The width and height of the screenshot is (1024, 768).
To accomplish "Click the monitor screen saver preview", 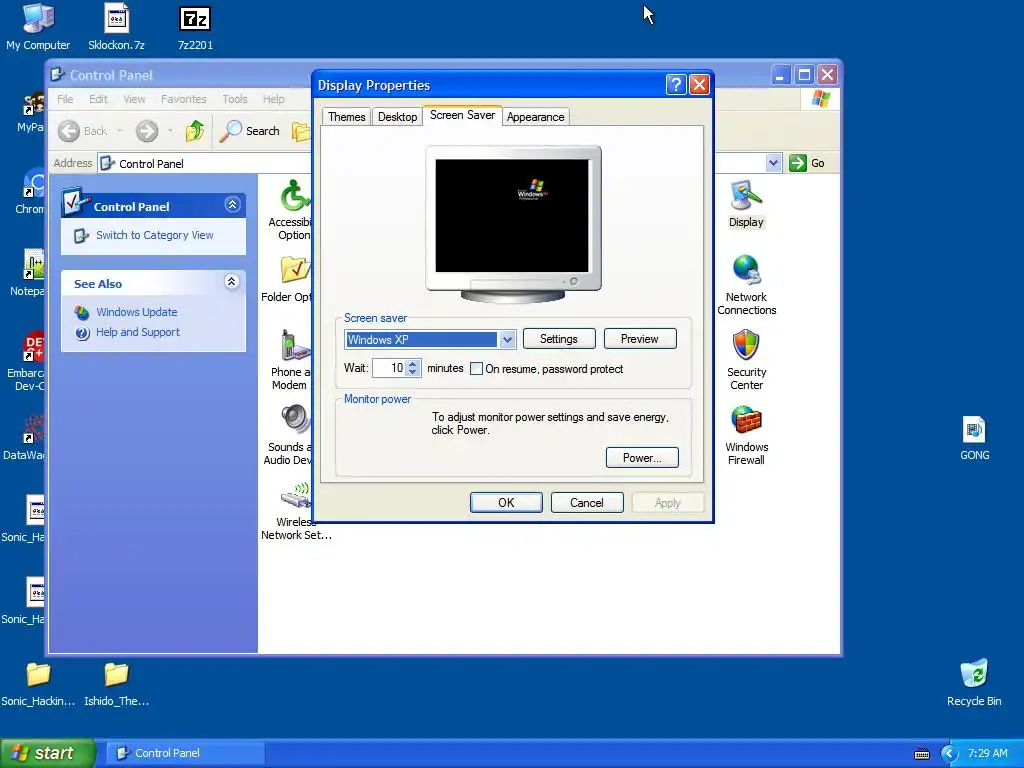I will click(x=512, y=216).
